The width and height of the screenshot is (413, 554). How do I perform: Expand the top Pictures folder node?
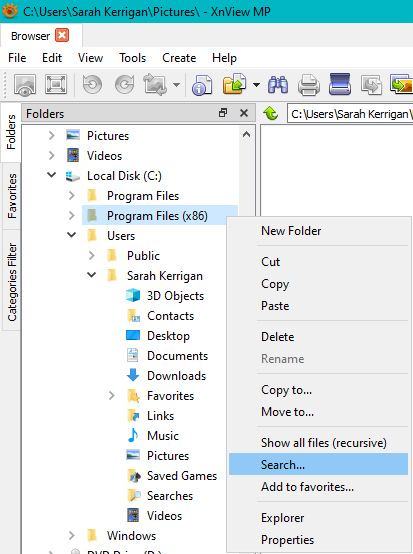coord(52,136)
